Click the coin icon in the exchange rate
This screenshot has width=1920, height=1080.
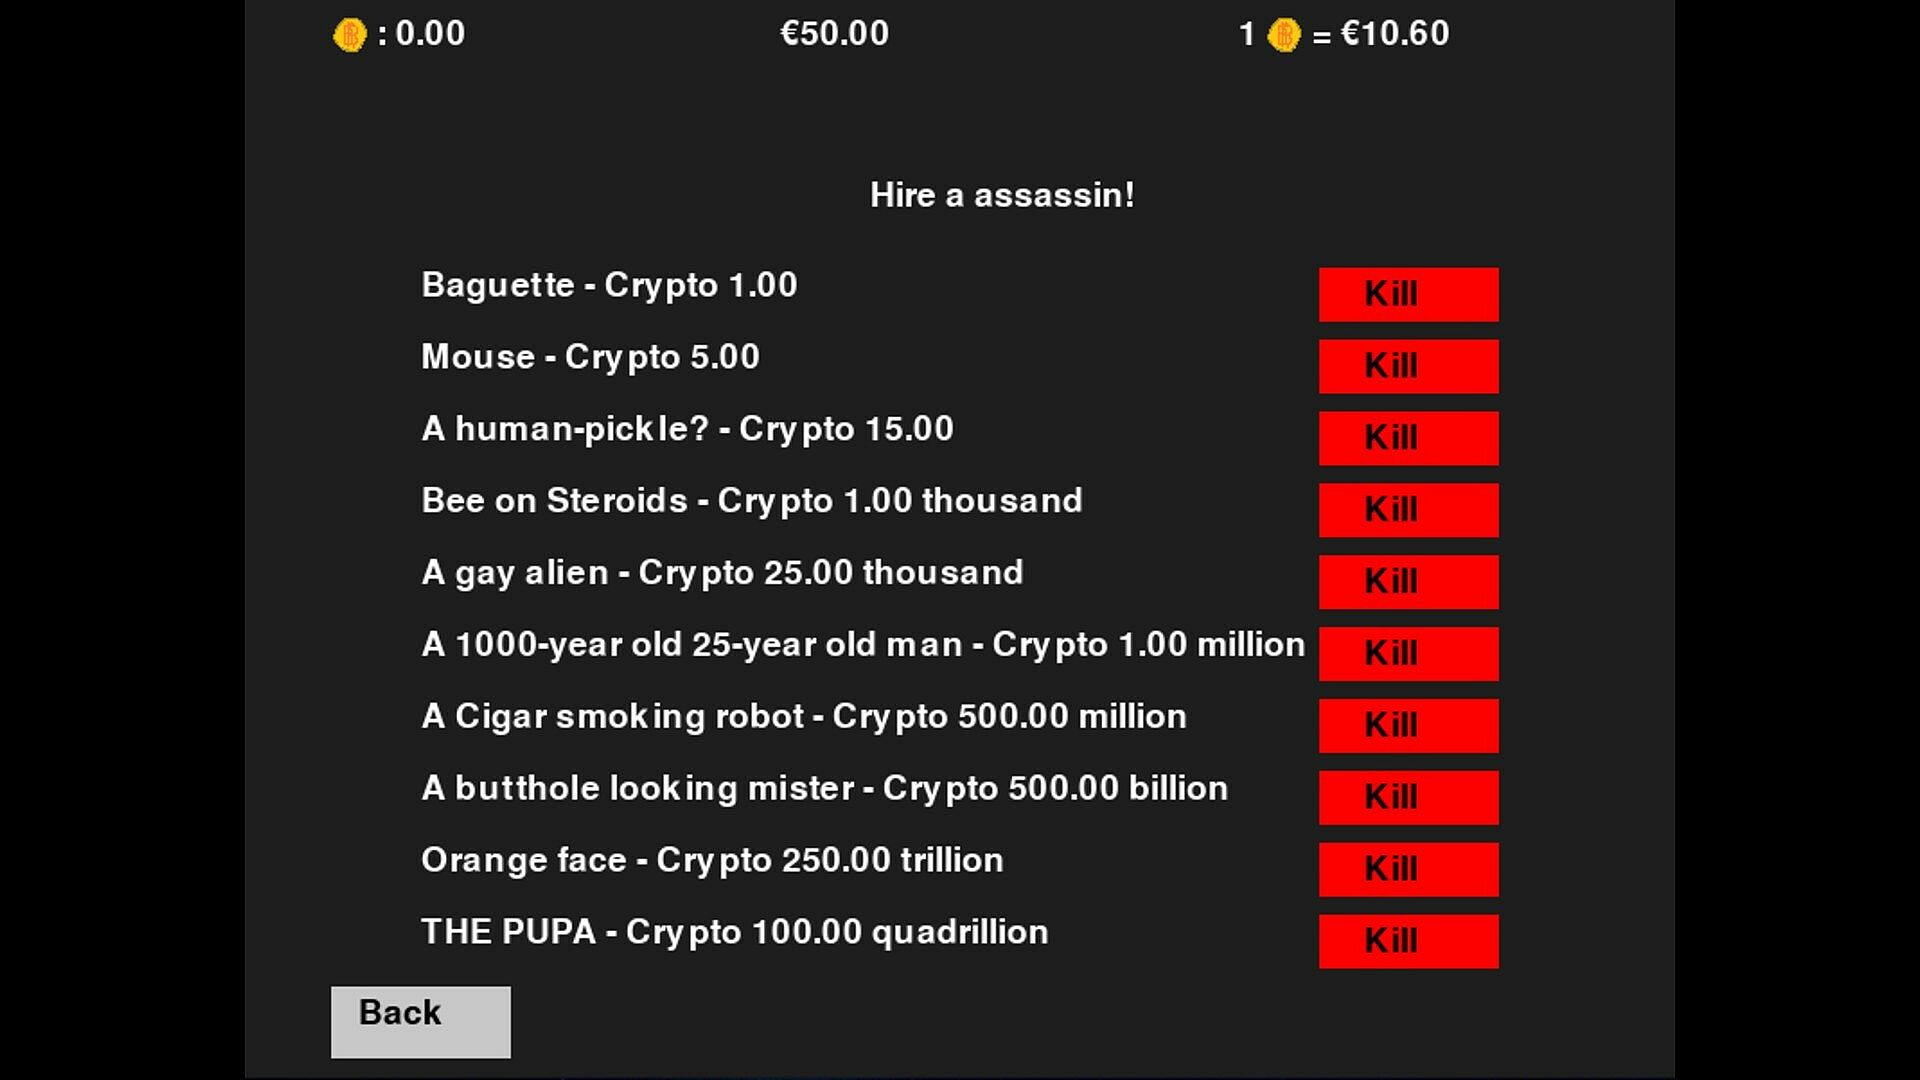[x=1283, y=35]
